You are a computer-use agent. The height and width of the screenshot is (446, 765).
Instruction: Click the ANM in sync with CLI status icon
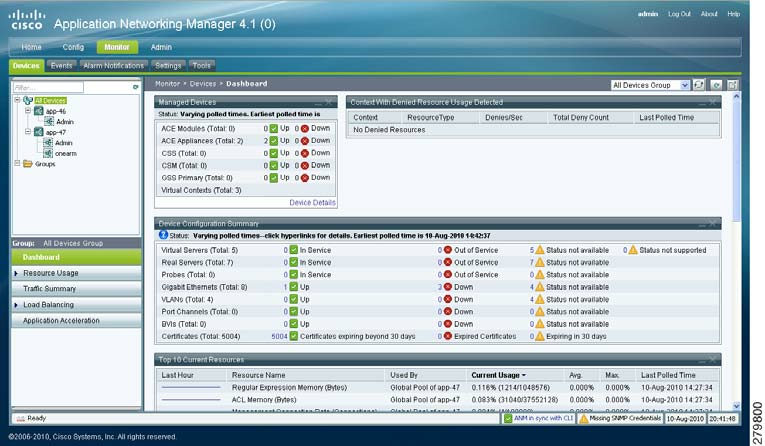click(509, 418)
